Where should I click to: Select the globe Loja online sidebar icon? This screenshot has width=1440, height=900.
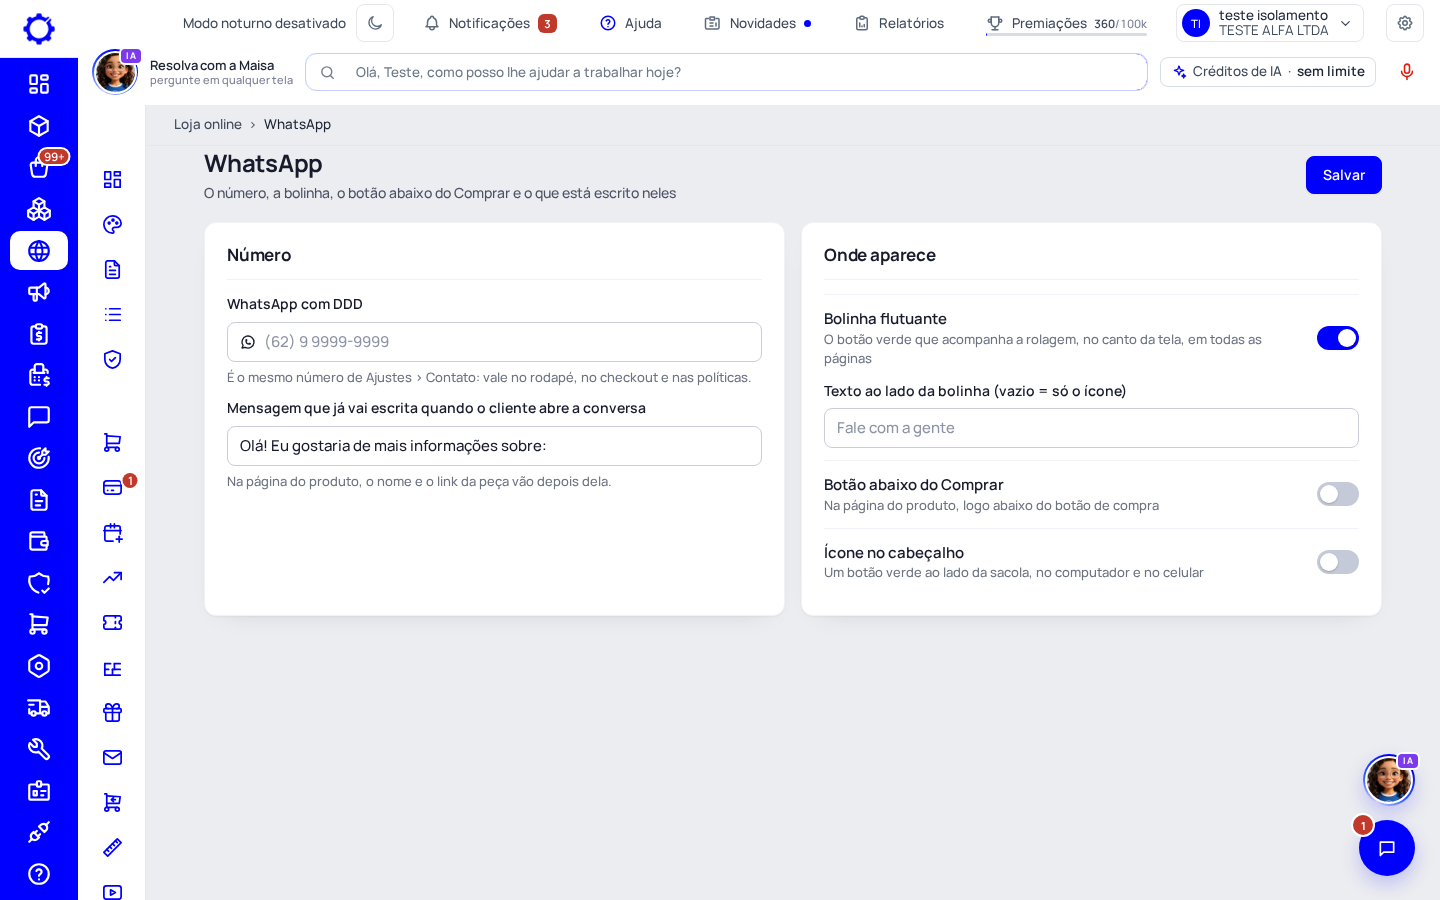(39, 251)
